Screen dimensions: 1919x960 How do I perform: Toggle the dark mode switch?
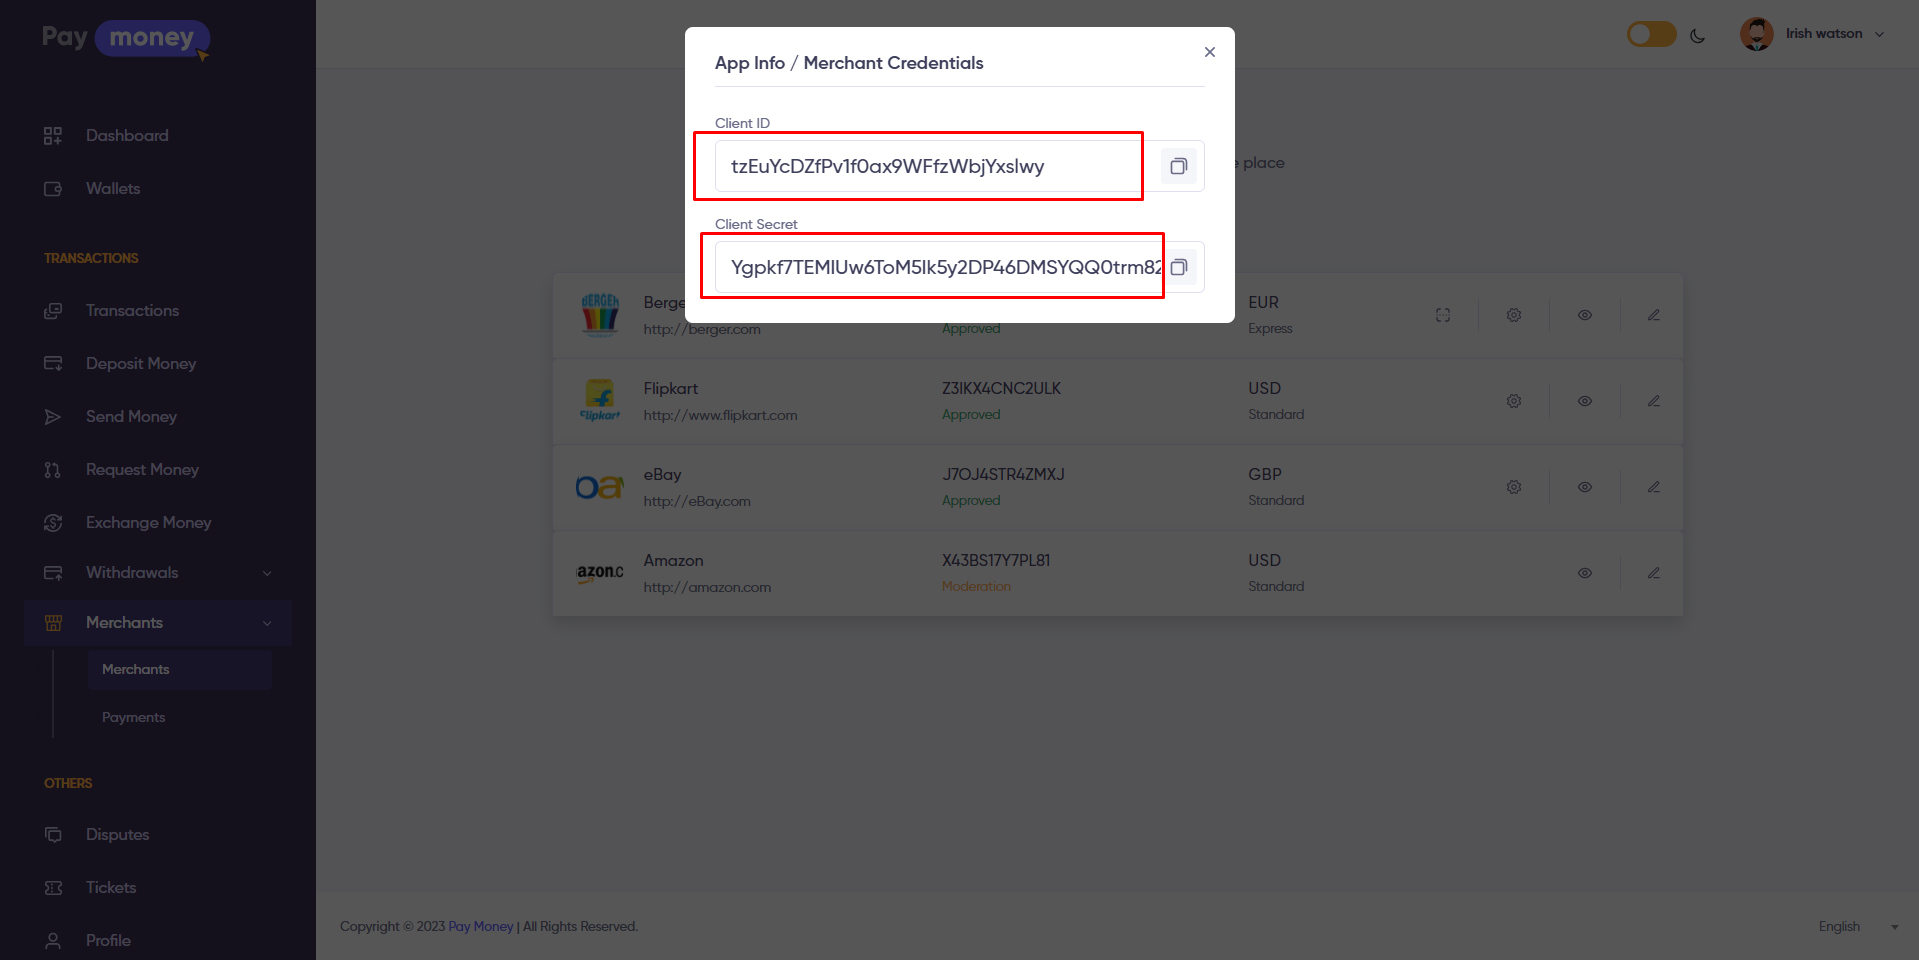coord(1651,35)
